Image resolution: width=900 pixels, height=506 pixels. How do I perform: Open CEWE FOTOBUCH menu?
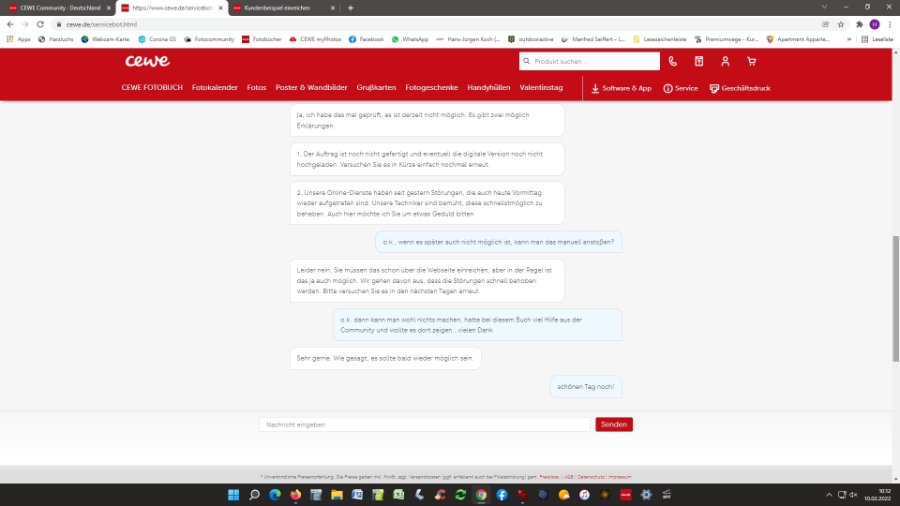pos(152,88)
